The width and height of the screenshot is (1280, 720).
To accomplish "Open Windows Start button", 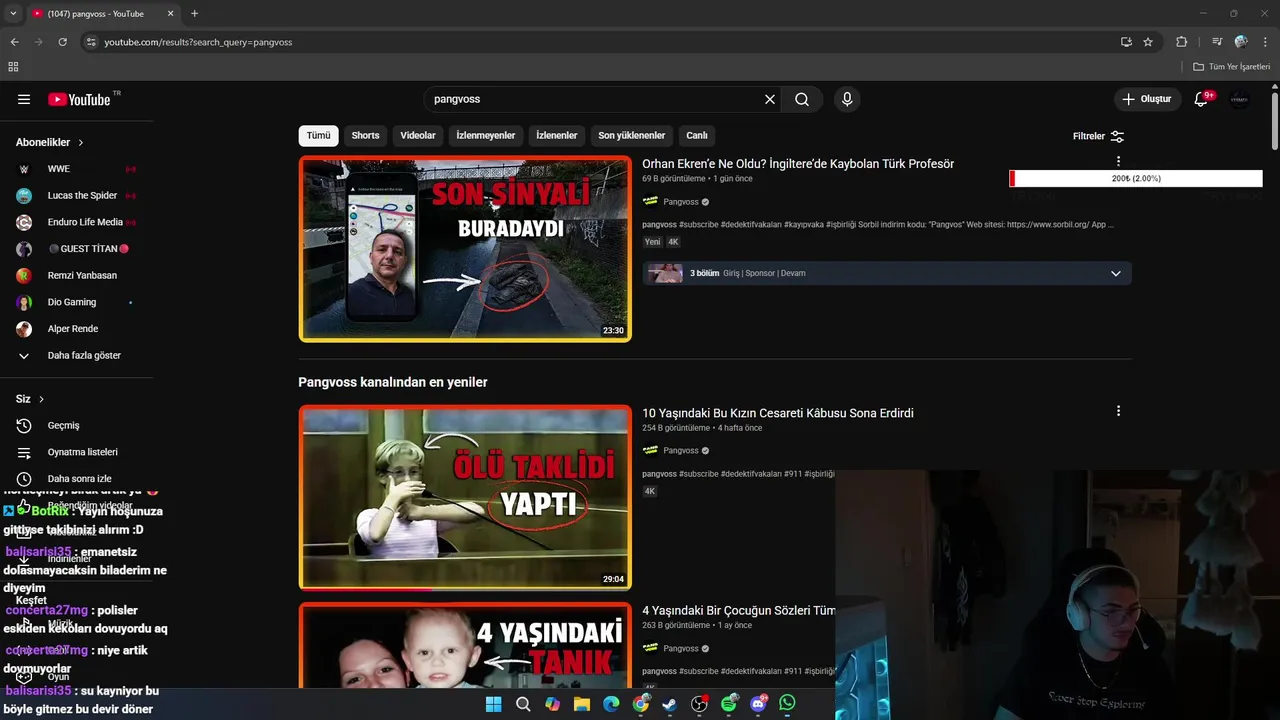I will 493,704.
